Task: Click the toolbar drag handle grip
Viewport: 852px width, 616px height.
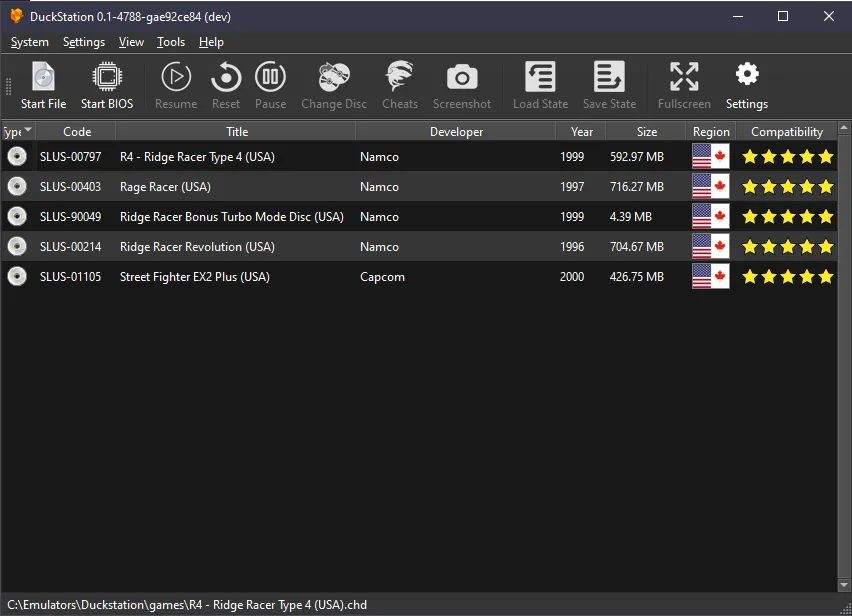Action: tap(8, 87)
